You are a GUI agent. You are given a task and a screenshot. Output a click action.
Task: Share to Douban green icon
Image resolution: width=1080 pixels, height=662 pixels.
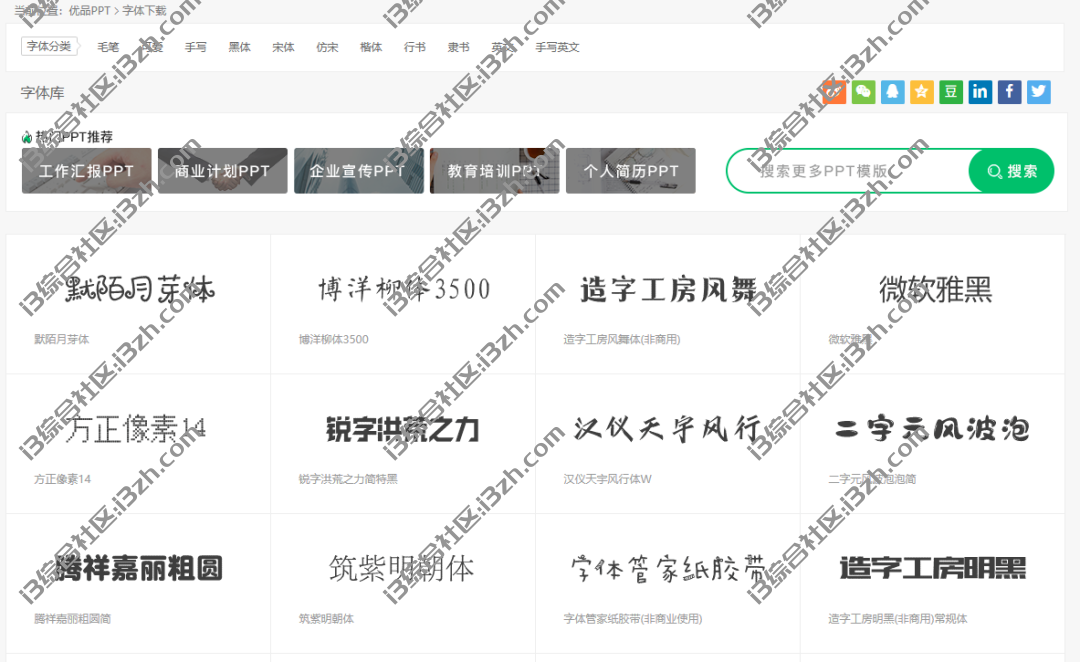(x=951, y=92)
